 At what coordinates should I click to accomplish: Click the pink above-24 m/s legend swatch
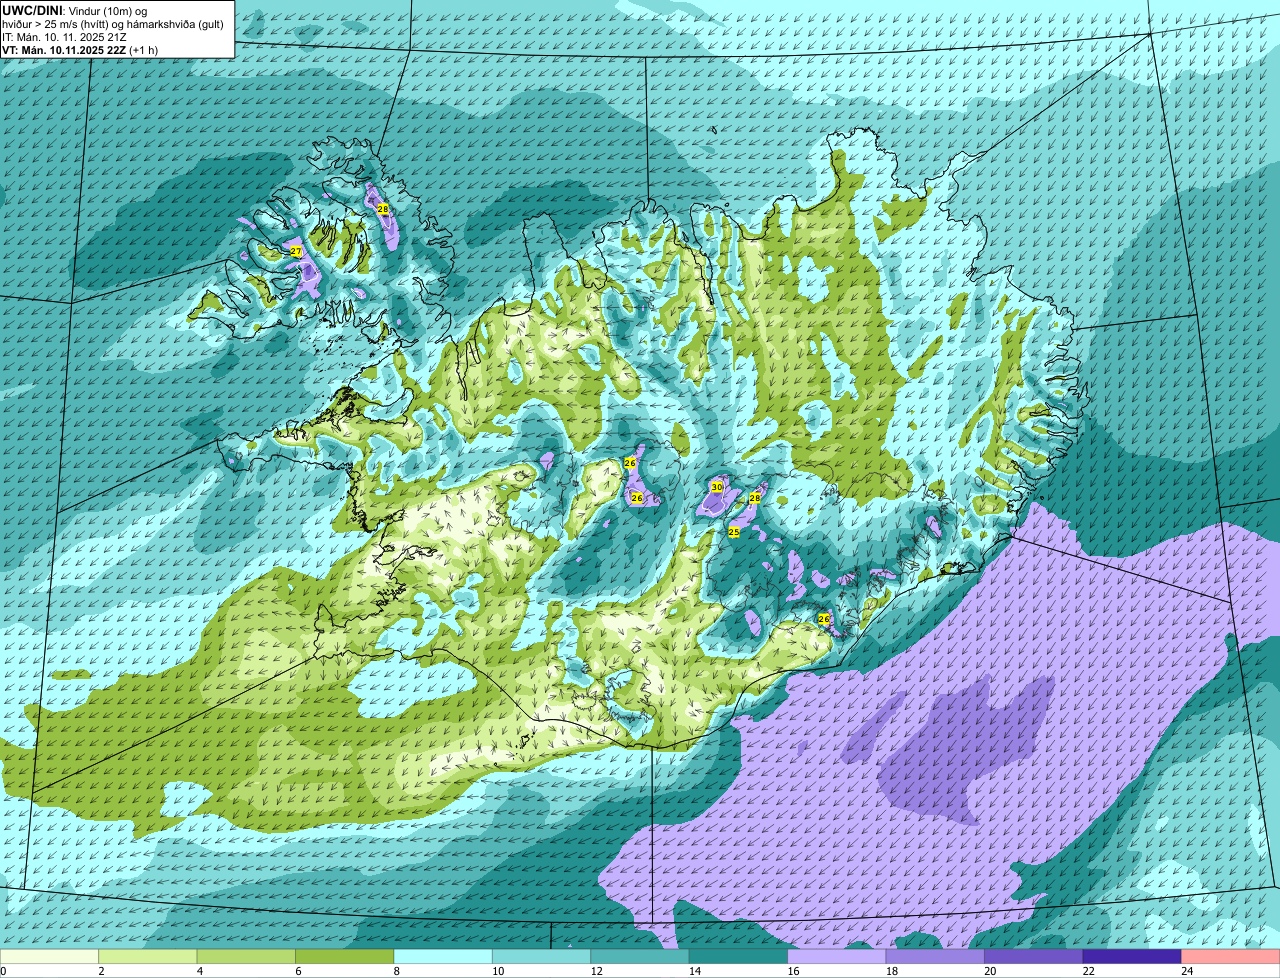pos(1231,956)
